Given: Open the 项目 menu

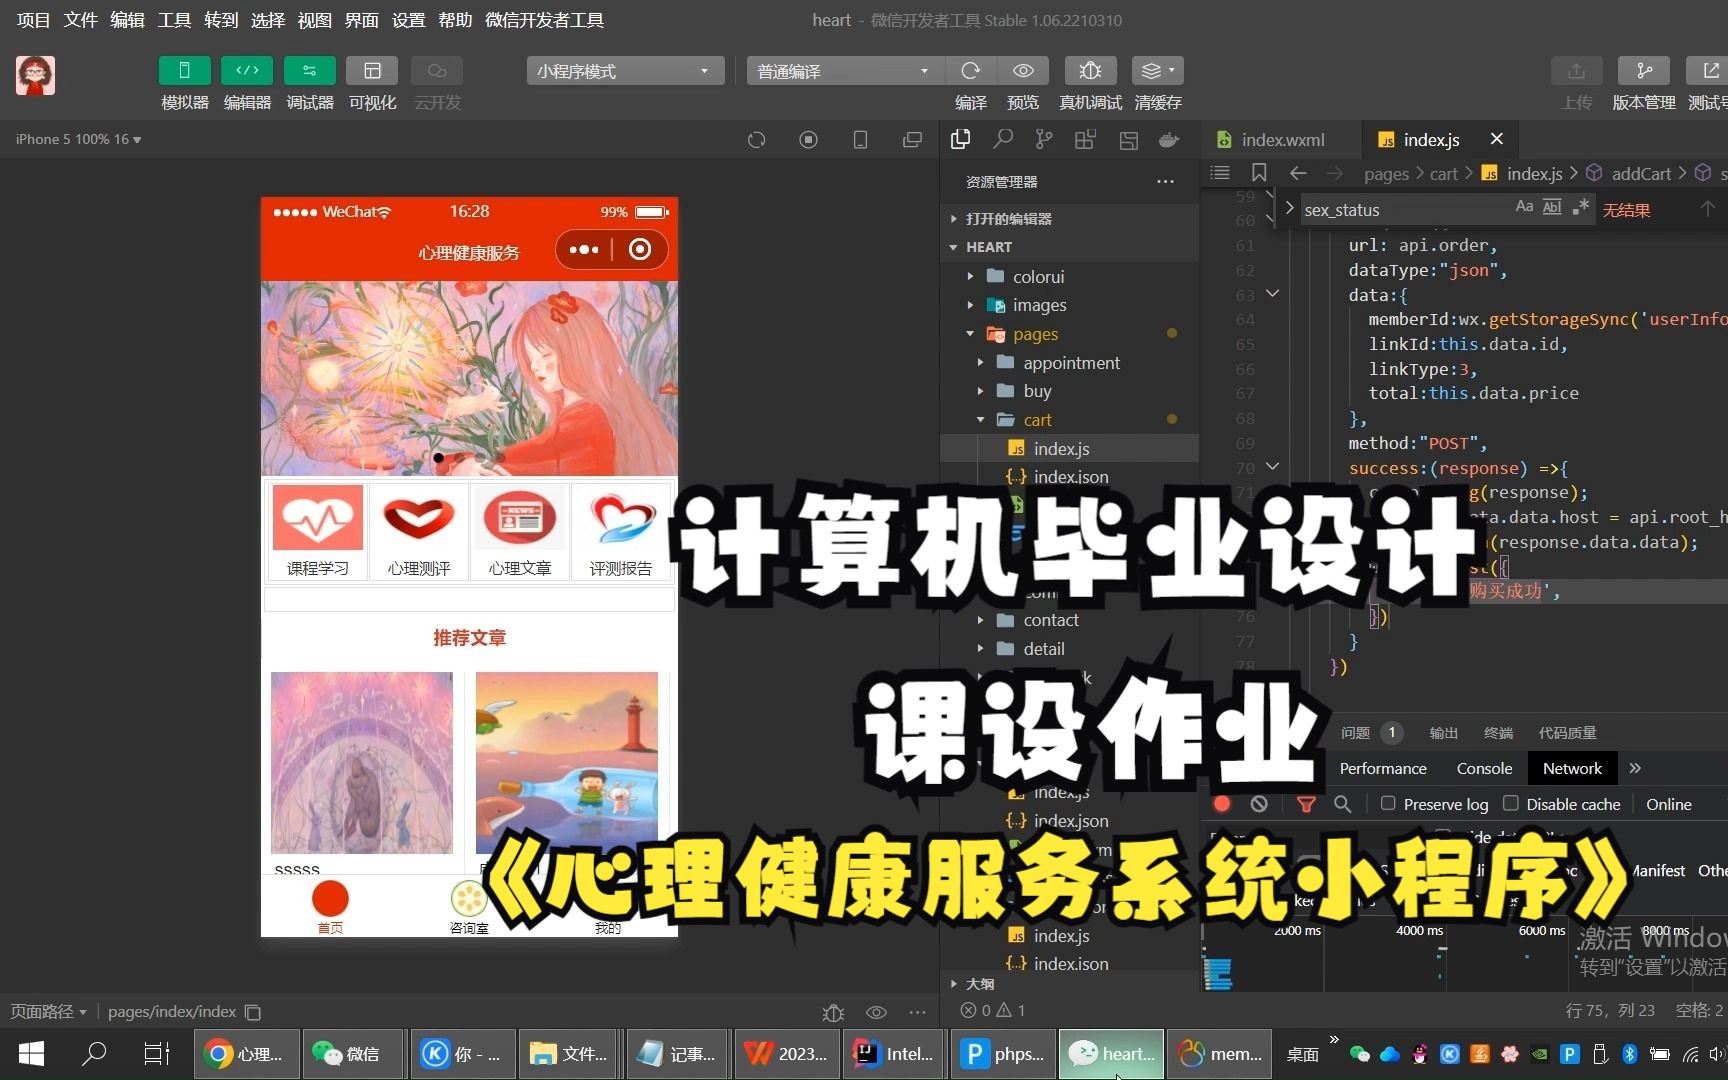Looking at the screenshot, I should pos(33,20).
